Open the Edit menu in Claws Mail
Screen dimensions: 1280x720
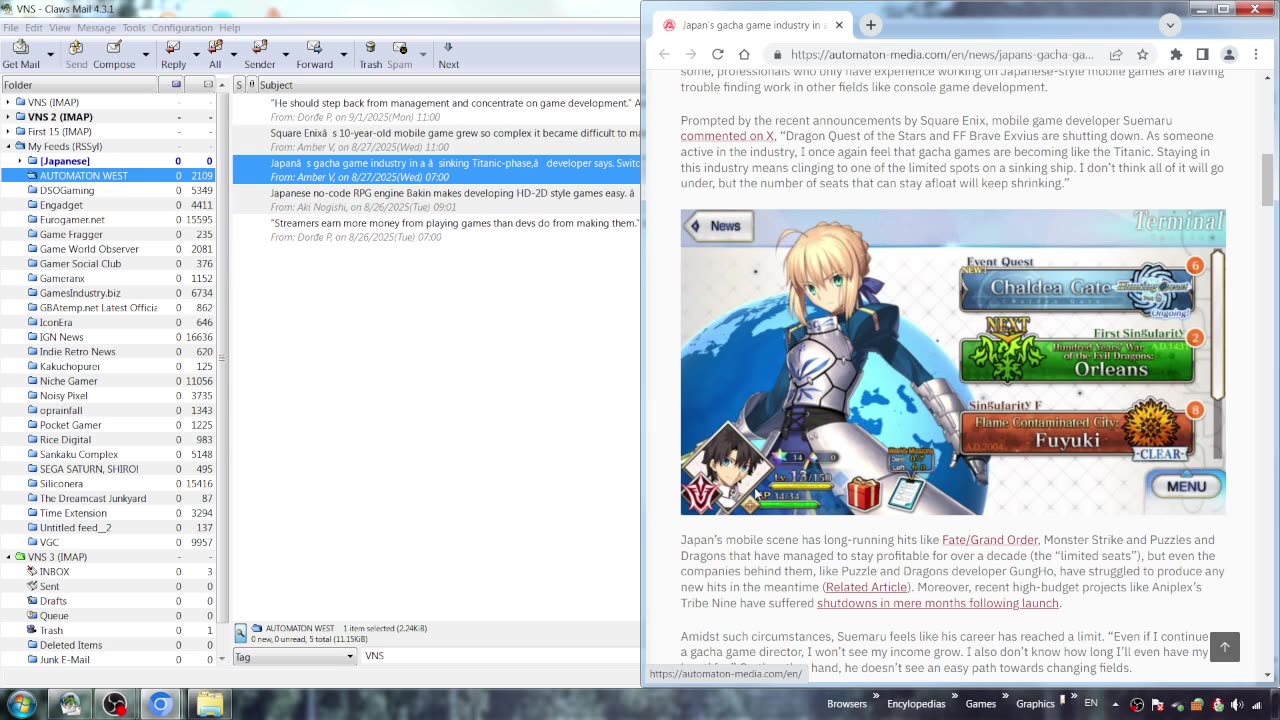(34, 28)
